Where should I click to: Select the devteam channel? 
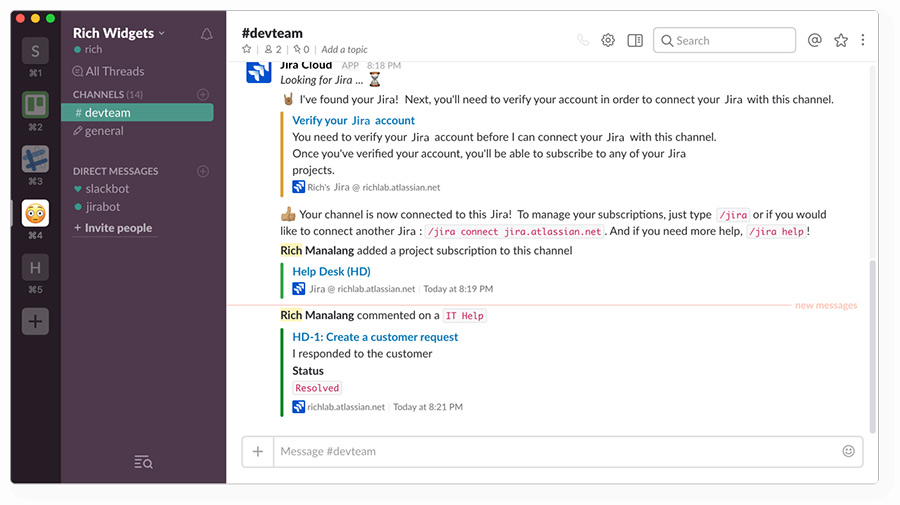tap(137, 112)
